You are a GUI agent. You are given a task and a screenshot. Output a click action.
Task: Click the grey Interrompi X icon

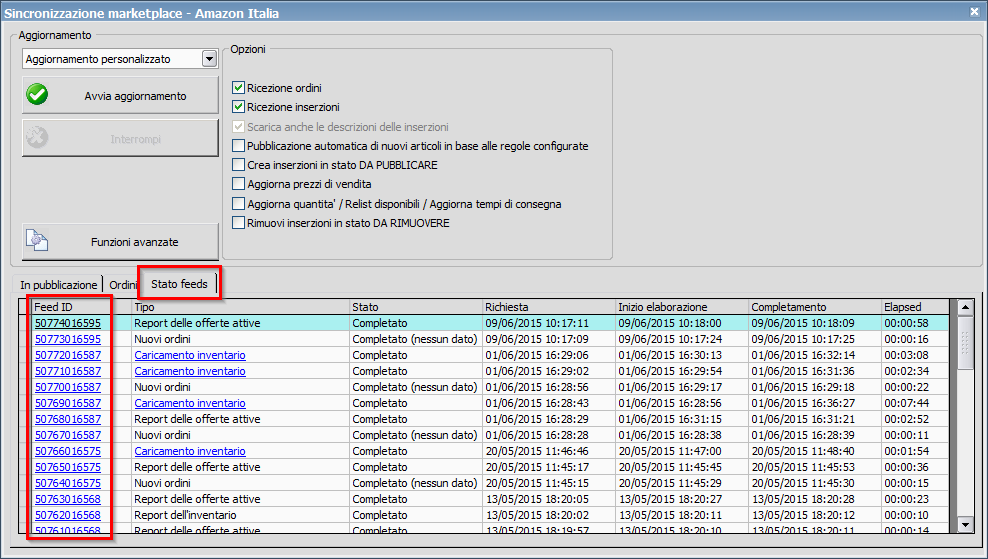point(37,138)
